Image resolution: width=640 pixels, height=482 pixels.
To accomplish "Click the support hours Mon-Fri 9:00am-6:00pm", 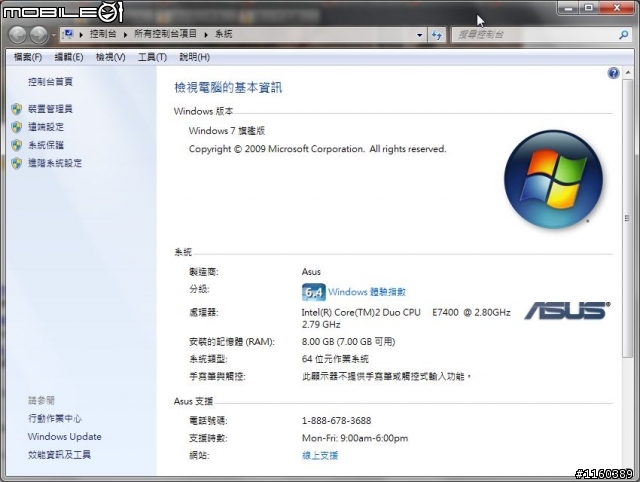I will (355, 438).
